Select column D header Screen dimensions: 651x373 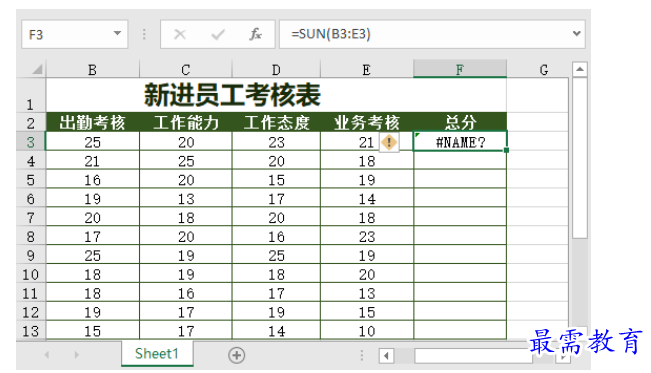(x=276, y=69)
